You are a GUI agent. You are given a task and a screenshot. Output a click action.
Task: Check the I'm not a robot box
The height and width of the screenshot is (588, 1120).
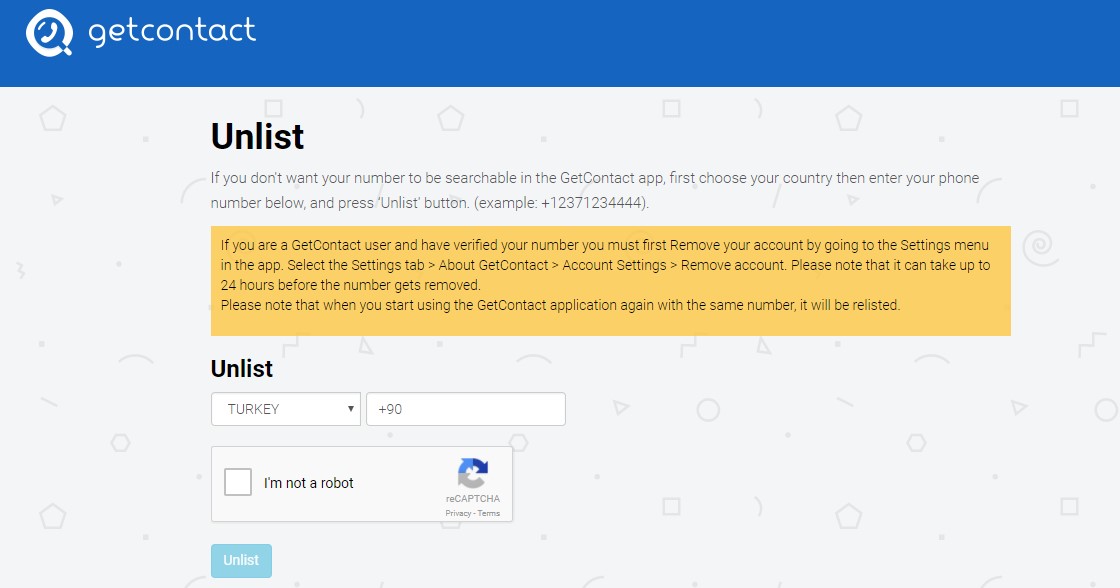(x=238, y=483)
